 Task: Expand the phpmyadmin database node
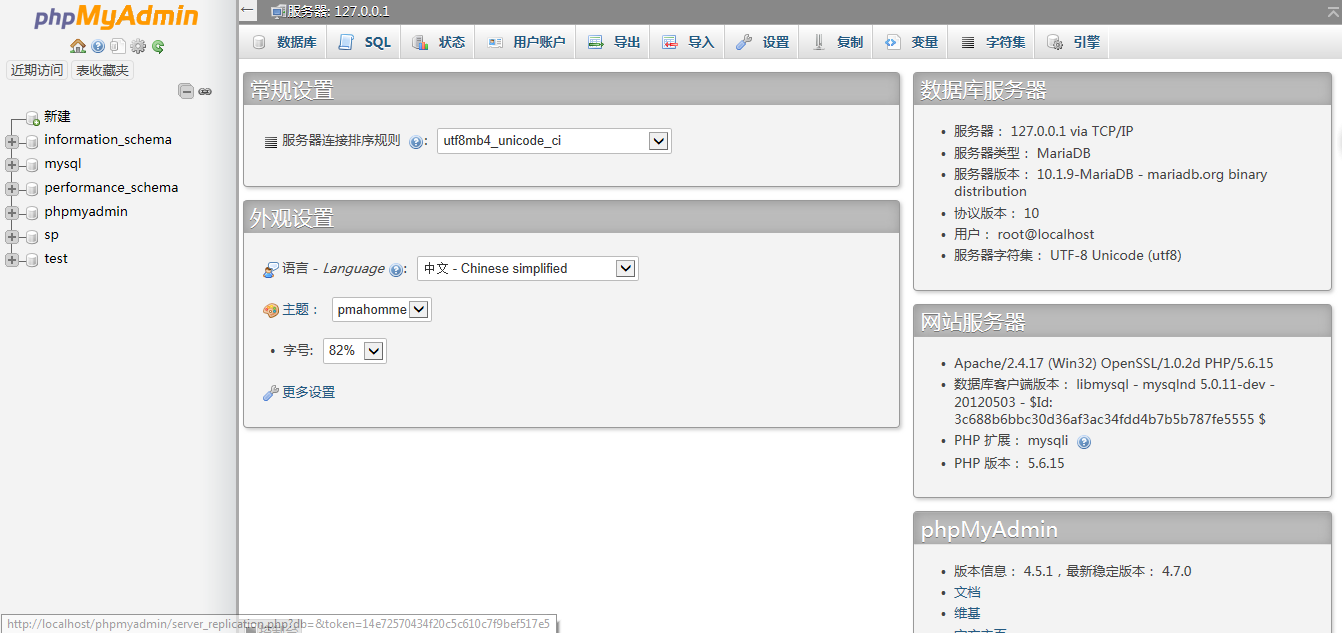pos(12,213)
